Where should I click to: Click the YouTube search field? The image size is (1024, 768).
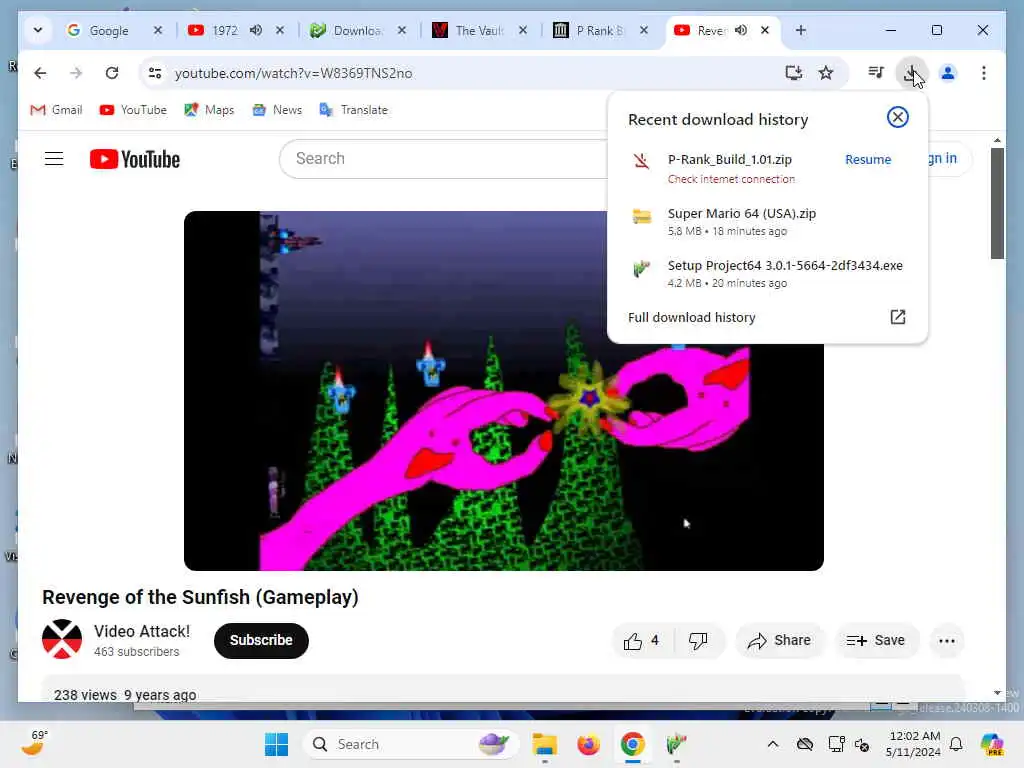point(444,159)
